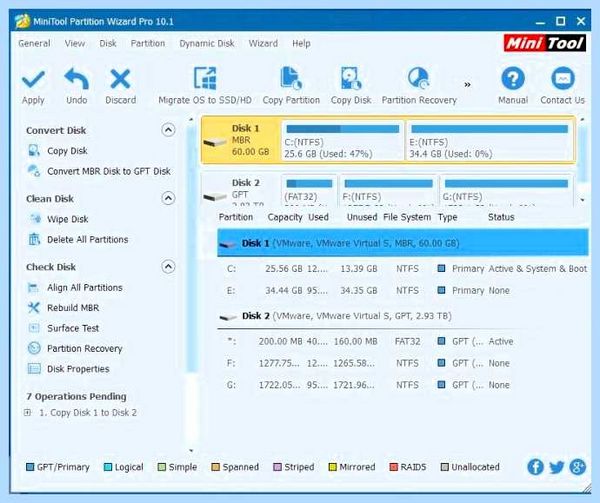Select F:(NTFS) partition block on Disk 2
The width and height of the screenshot is (600, 503).
[x=388, y=190]
